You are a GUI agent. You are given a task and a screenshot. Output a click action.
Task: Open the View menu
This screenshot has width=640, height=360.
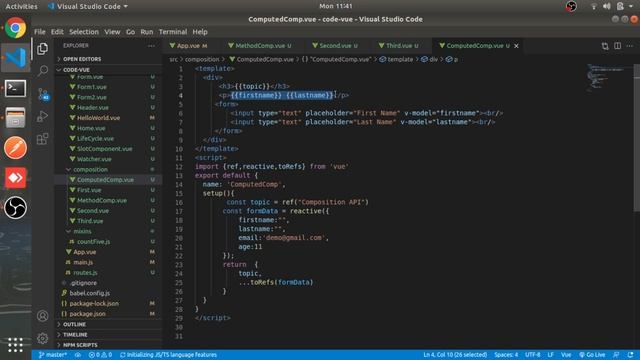pyautogui.click(x=112, y=32)
